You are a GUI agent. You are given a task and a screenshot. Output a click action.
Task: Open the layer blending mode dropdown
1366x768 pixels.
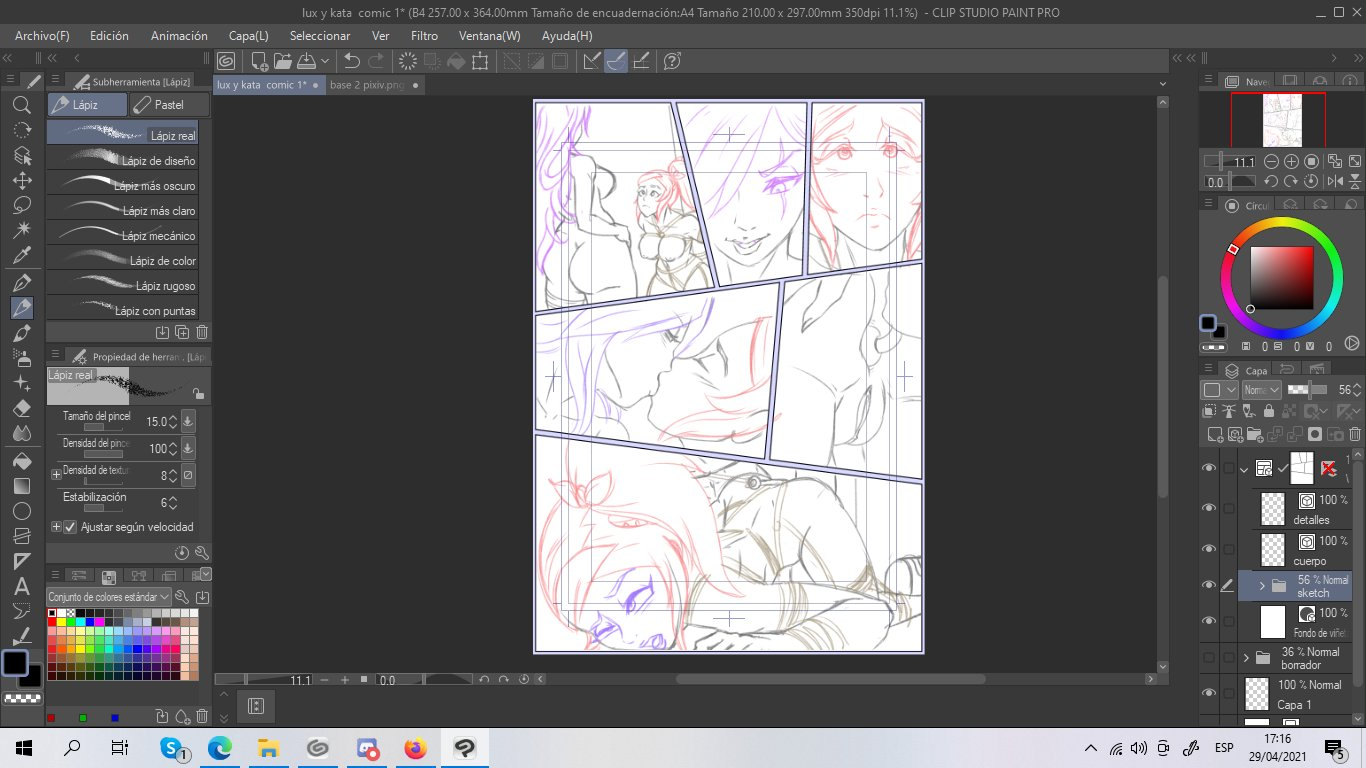click(x=1261, y=390)
